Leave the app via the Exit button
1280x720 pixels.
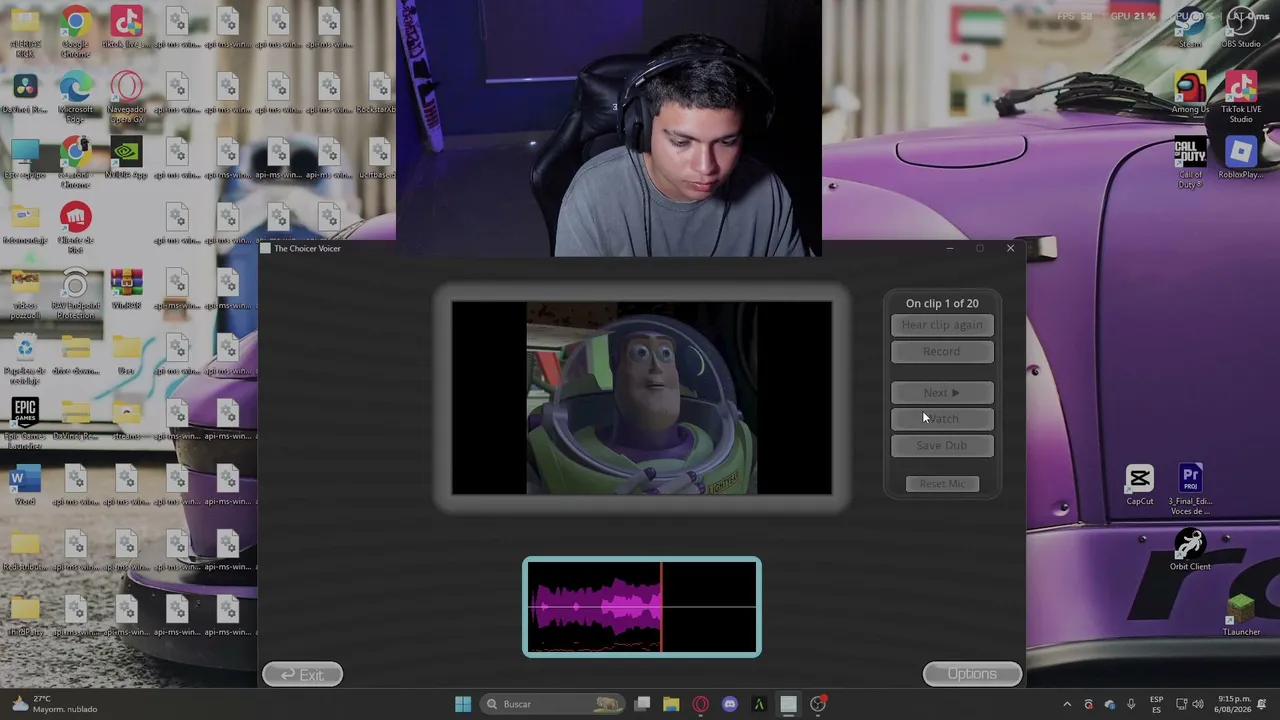tap(302, 675)
